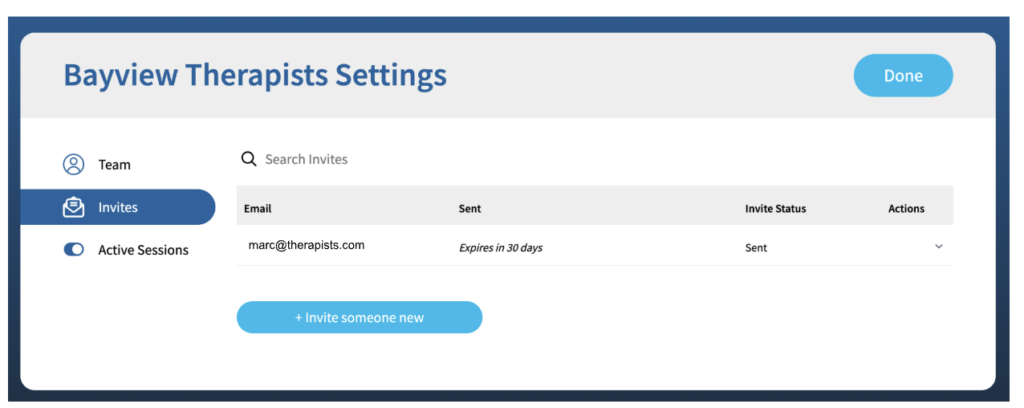This screenshot has width=1024, height=408.
Task: Click the Expires in 30 days text
Action: point(501,248)
